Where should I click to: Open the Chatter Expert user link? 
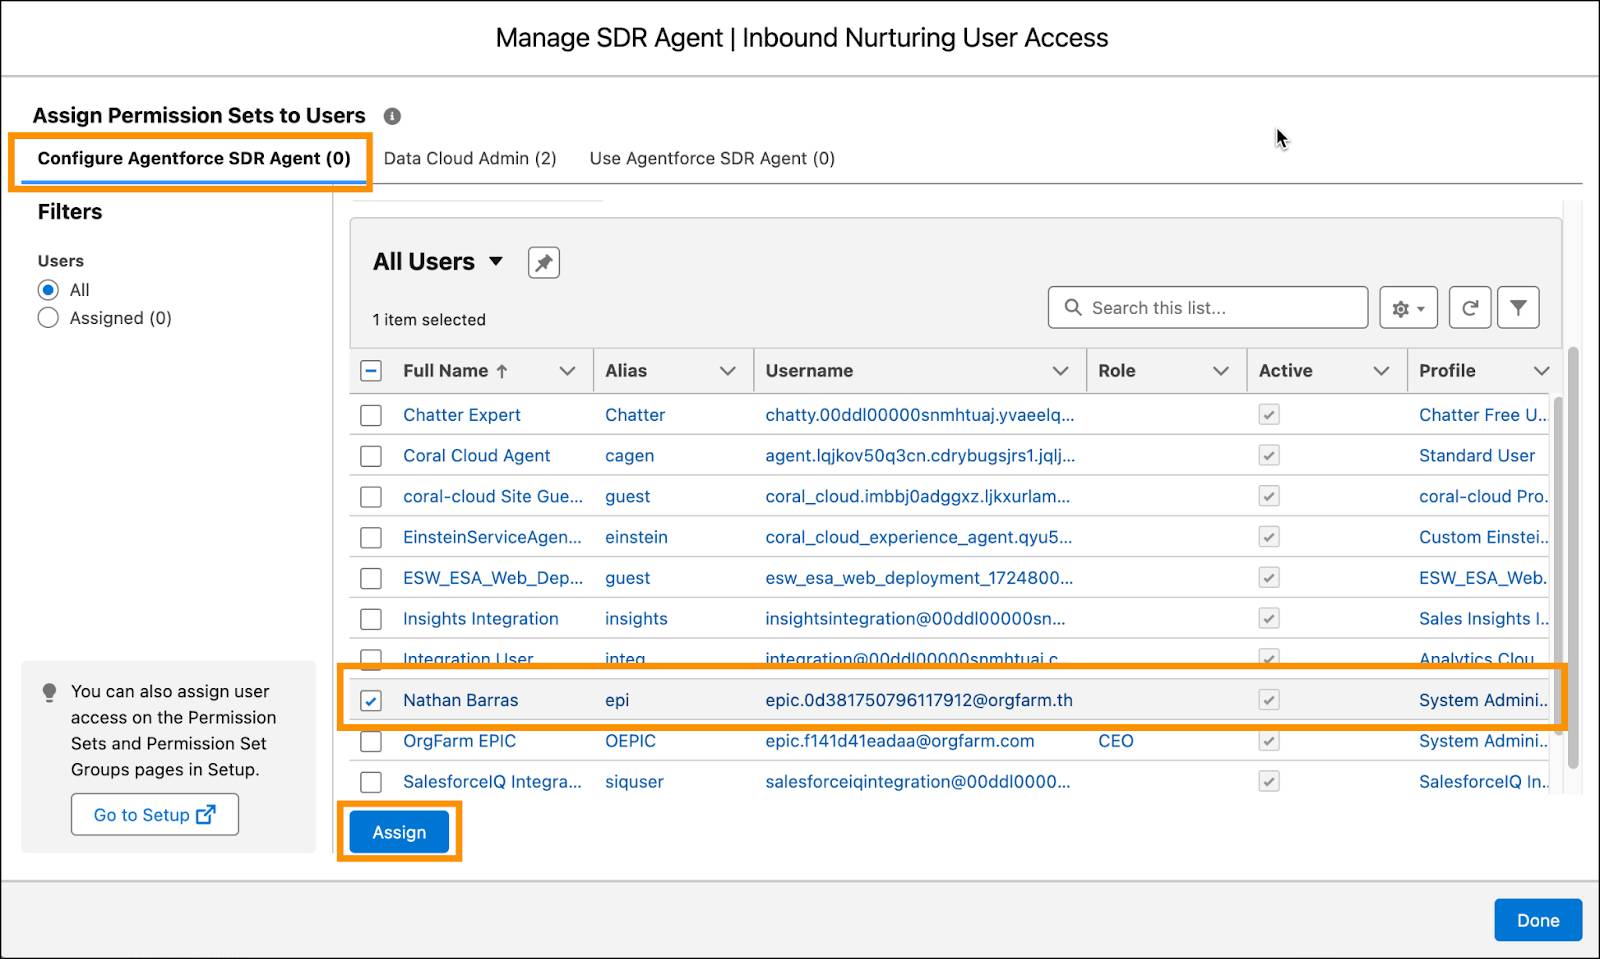coord(461,415)
